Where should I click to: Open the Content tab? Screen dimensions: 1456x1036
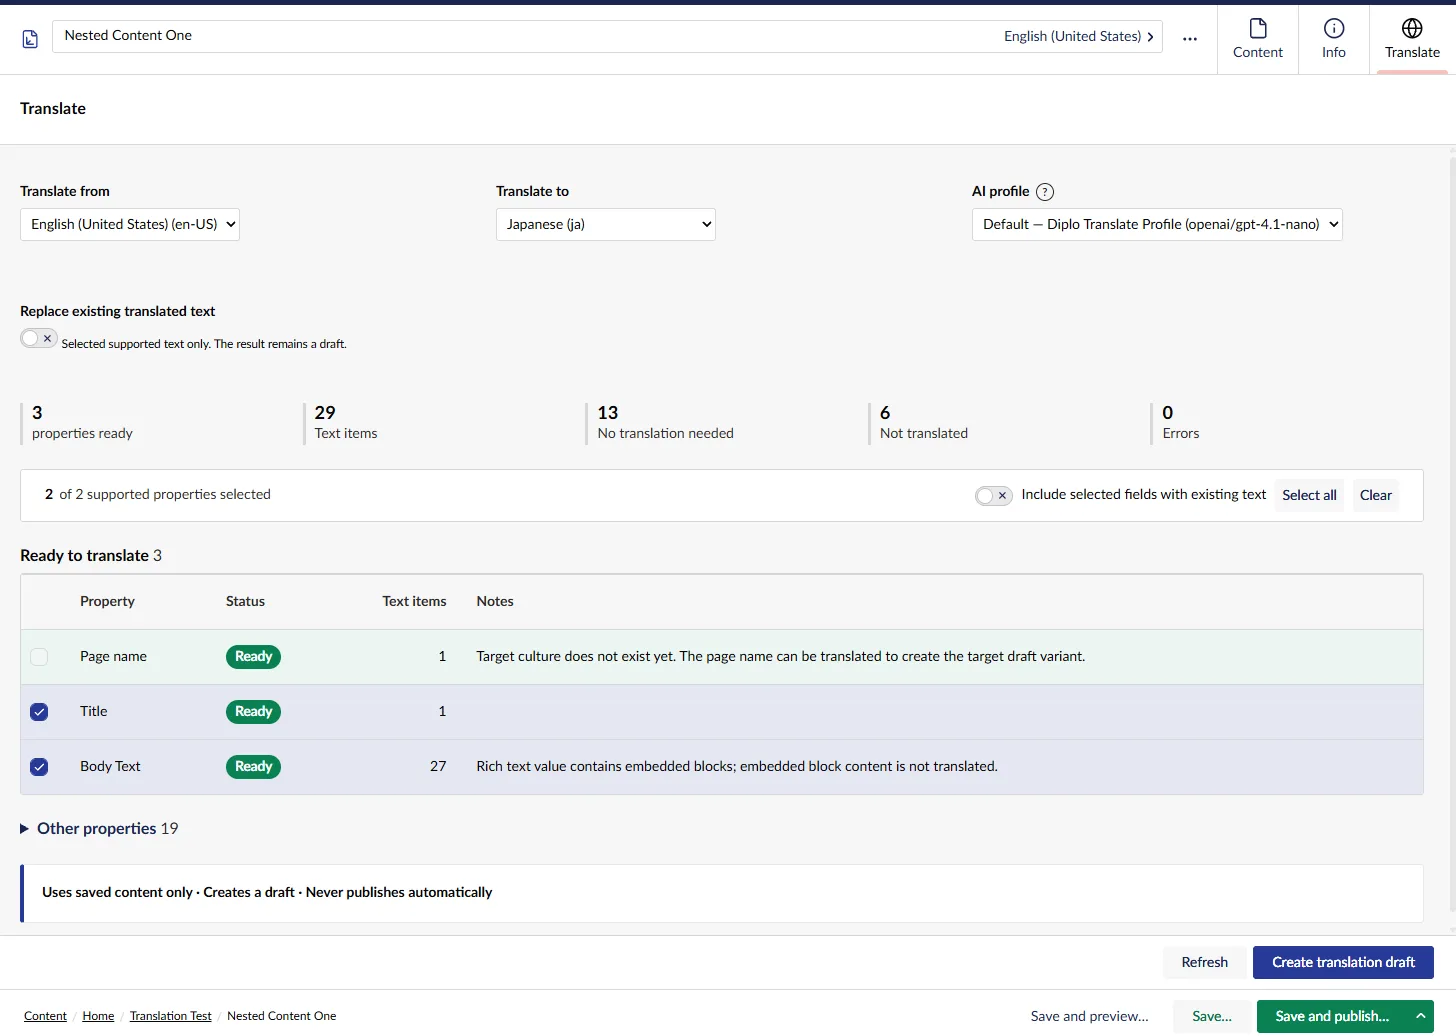[x=1258, y=39]
